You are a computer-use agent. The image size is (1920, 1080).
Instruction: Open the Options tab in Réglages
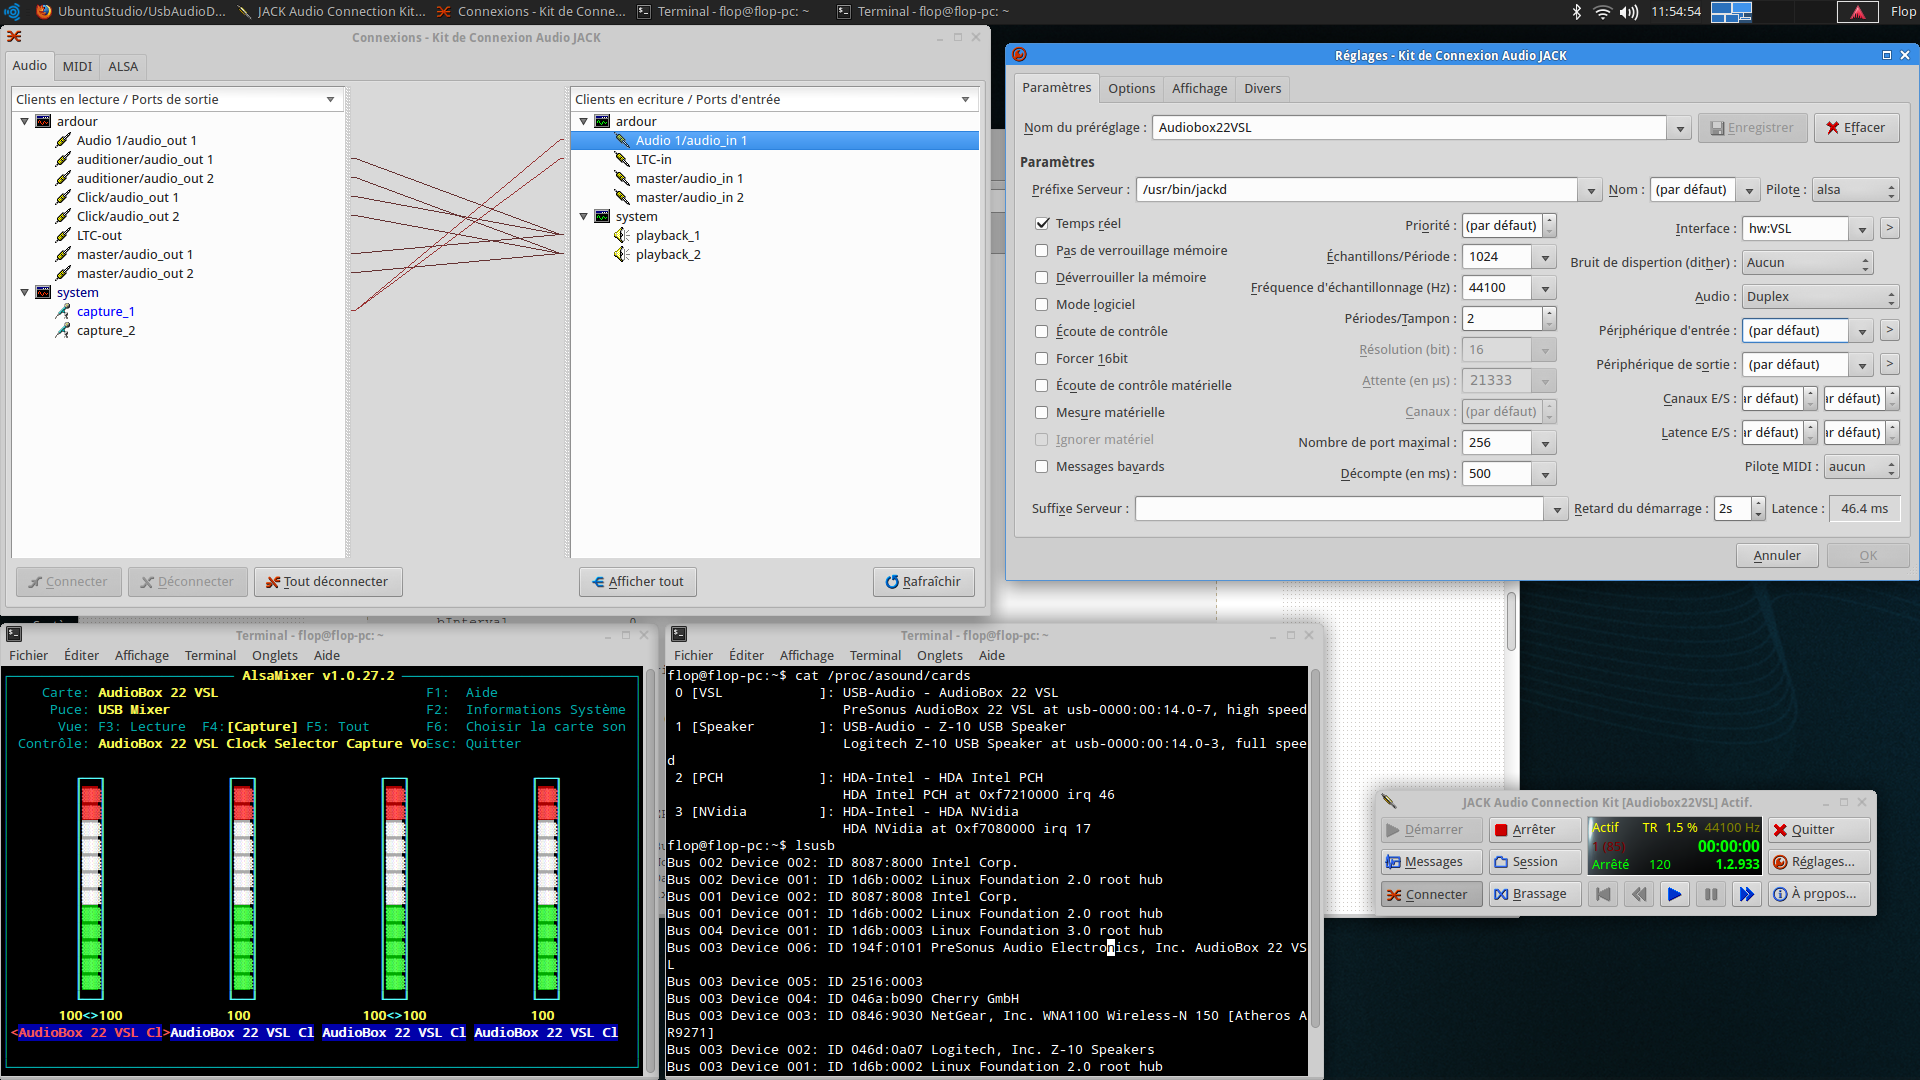tap(1131, 89)
